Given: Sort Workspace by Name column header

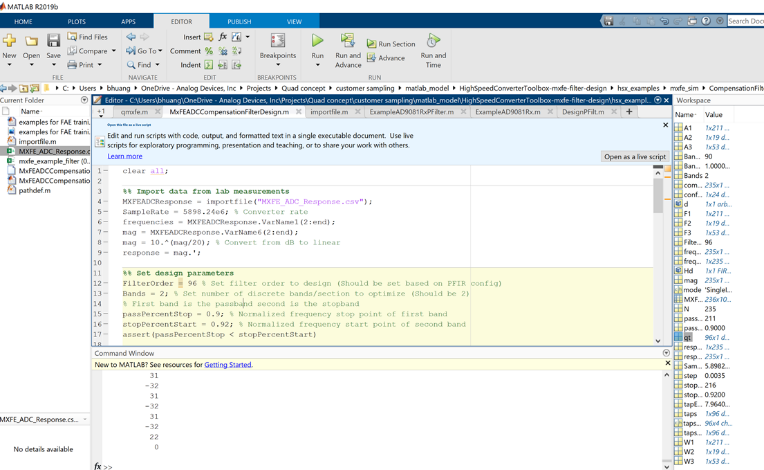Looking at the screenshot, I should (x=686, y=114).
